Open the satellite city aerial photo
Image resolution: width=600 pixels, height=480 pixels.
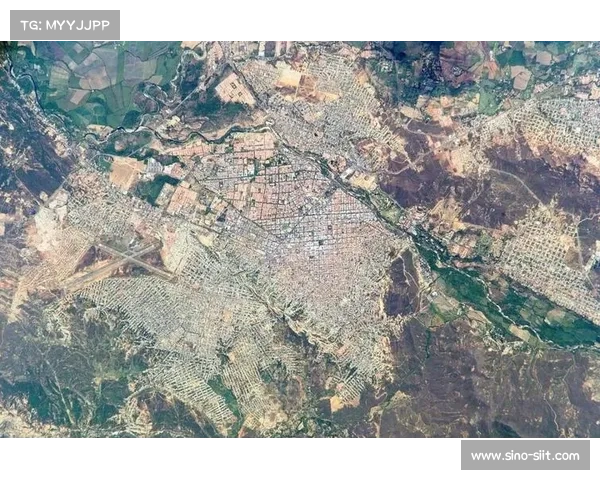coord(300,239)
